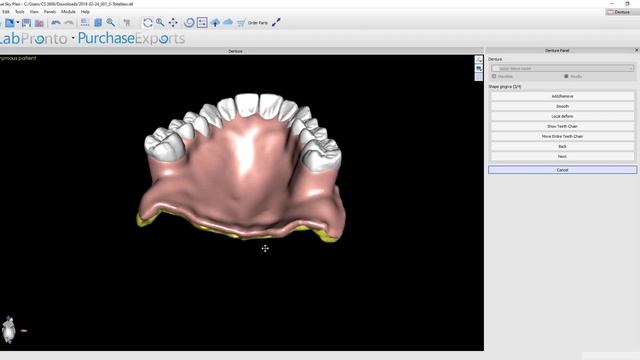Screen dimensions: 640x360
Task: Click the Back button in Denture Panel
Action: coord(562,147)
